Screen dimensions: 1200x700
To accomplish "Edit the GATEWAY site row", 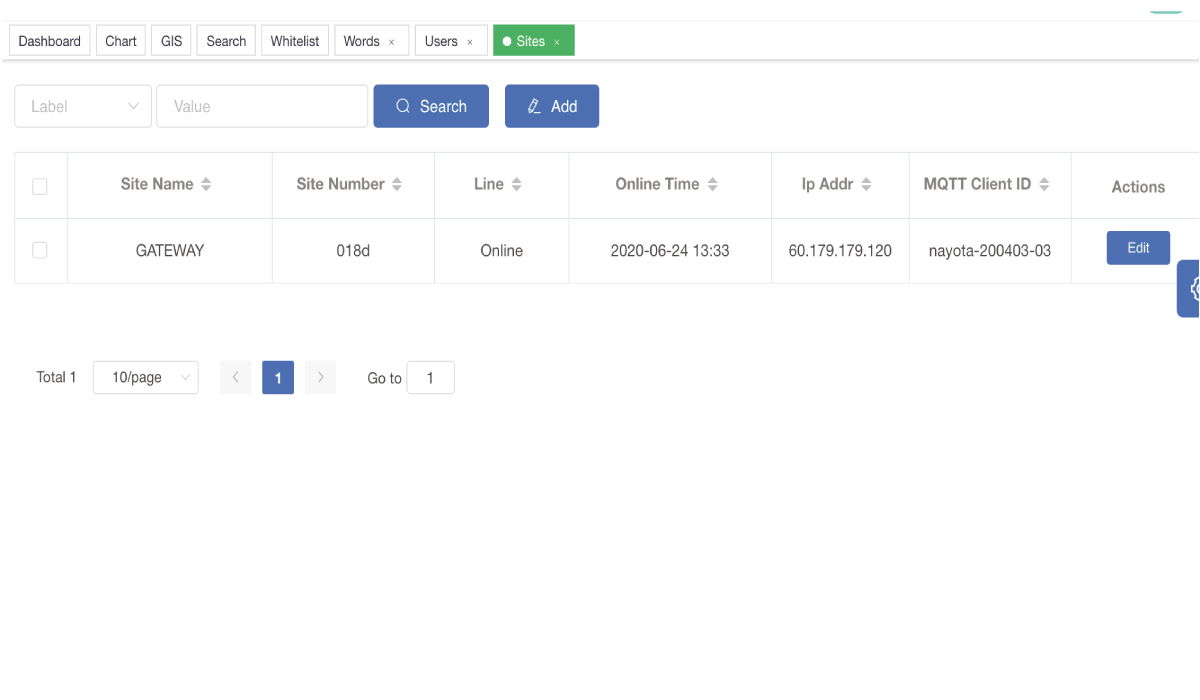I will point(1138,248).
